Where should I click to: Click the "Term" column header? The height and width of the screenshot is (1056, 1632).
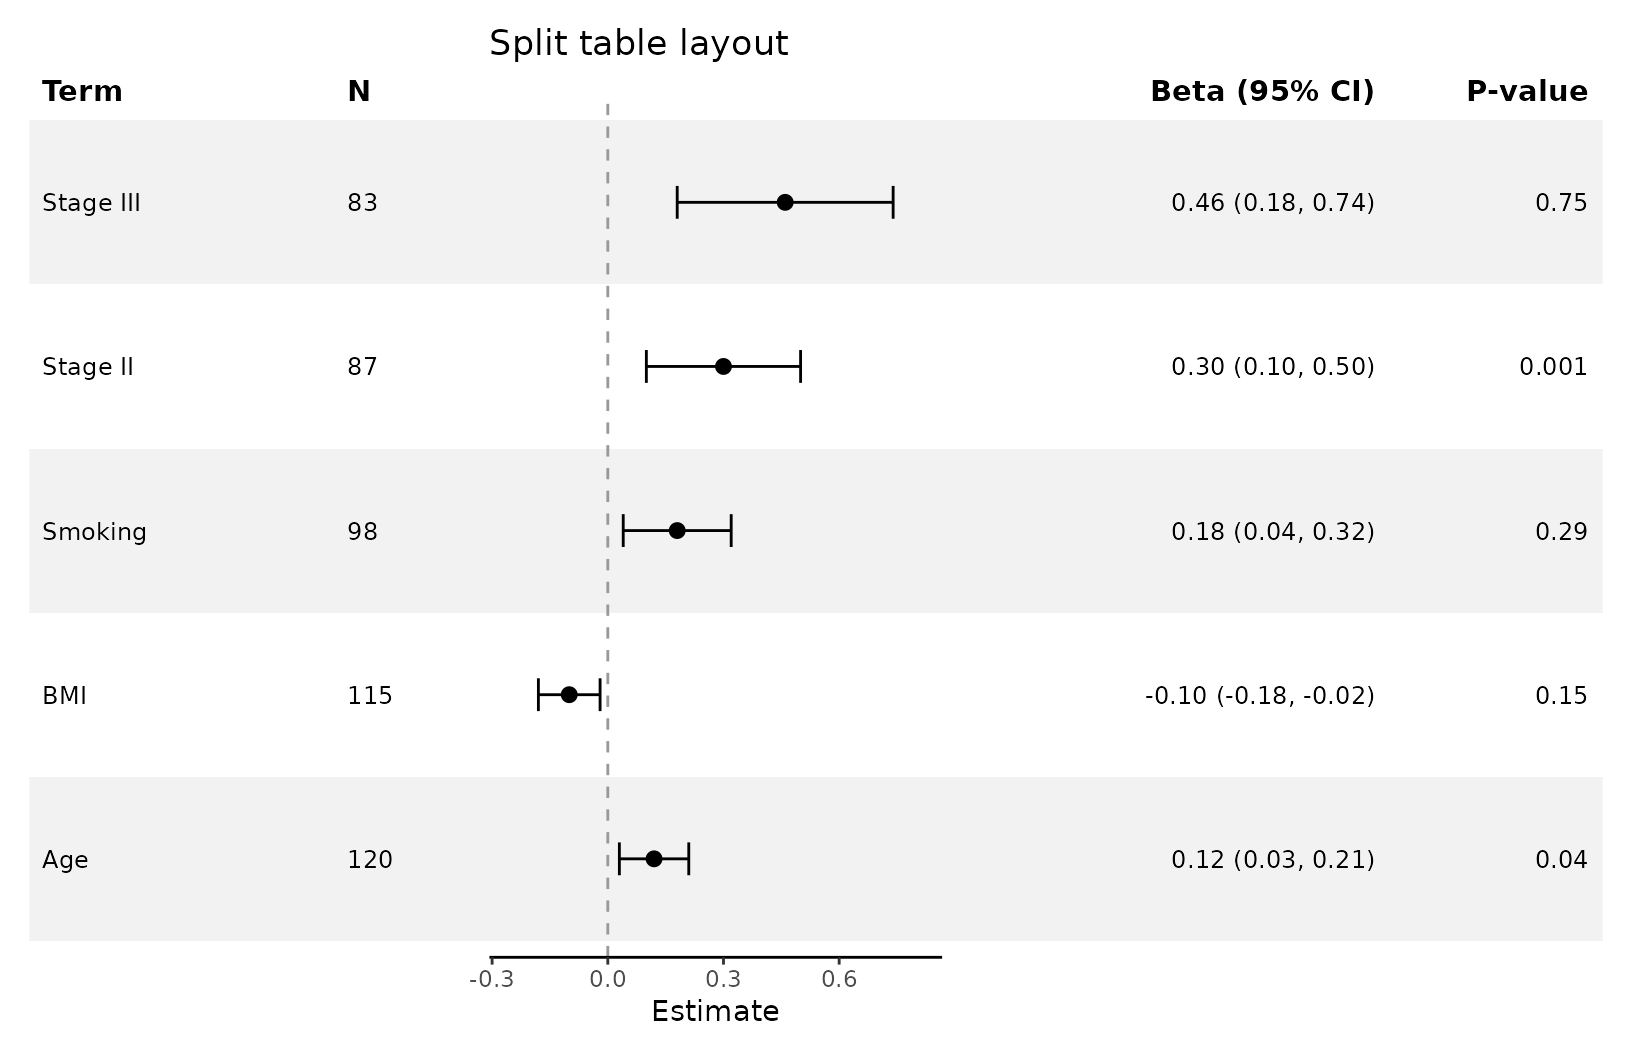point(82,92)
